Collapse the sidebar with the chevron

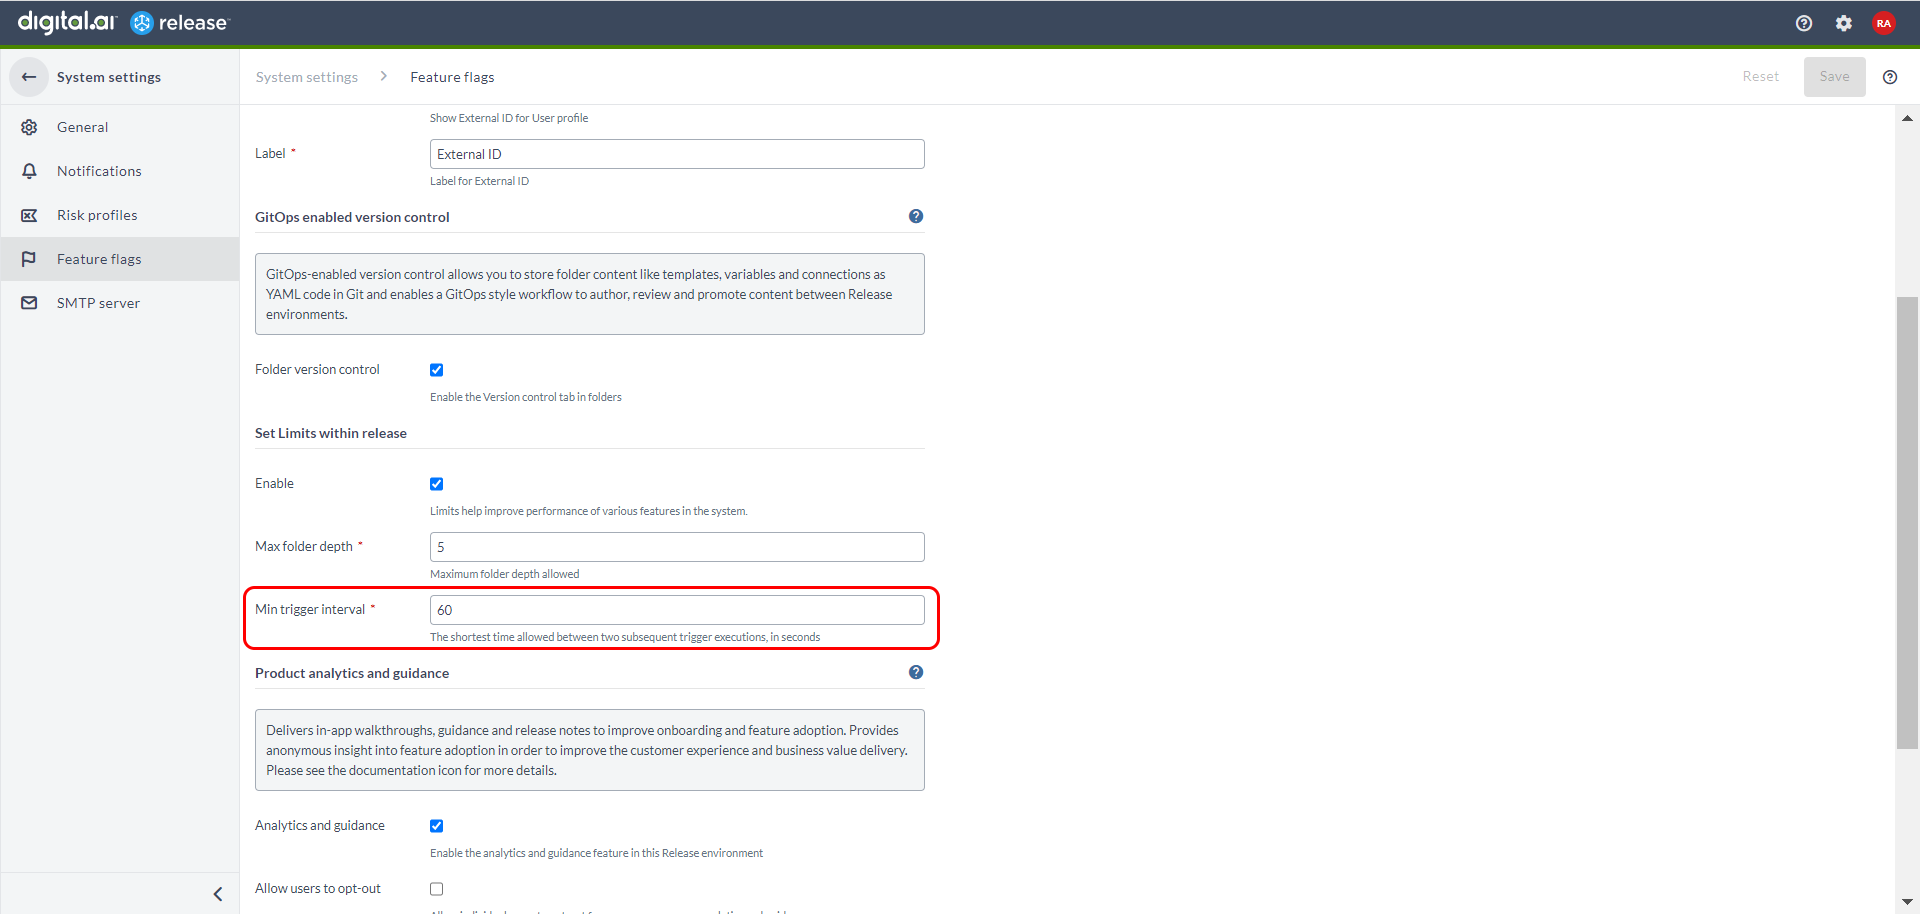pyautogui.click(x=218, y=894)
